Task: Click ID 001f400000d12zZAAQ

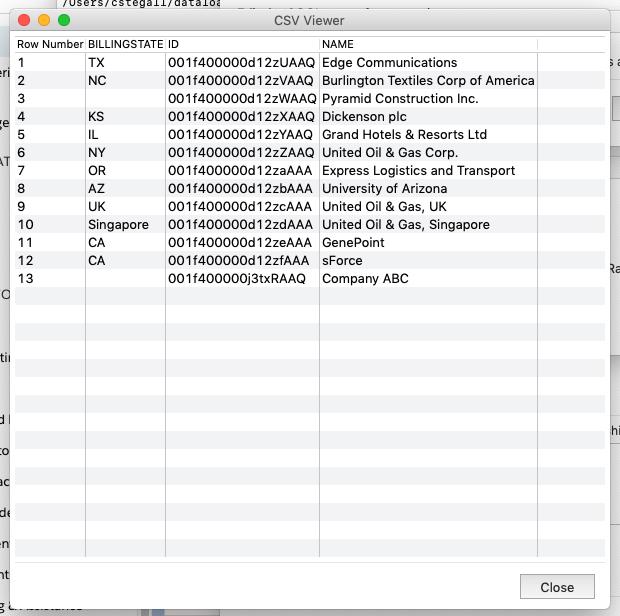Action: coord(242,153)
